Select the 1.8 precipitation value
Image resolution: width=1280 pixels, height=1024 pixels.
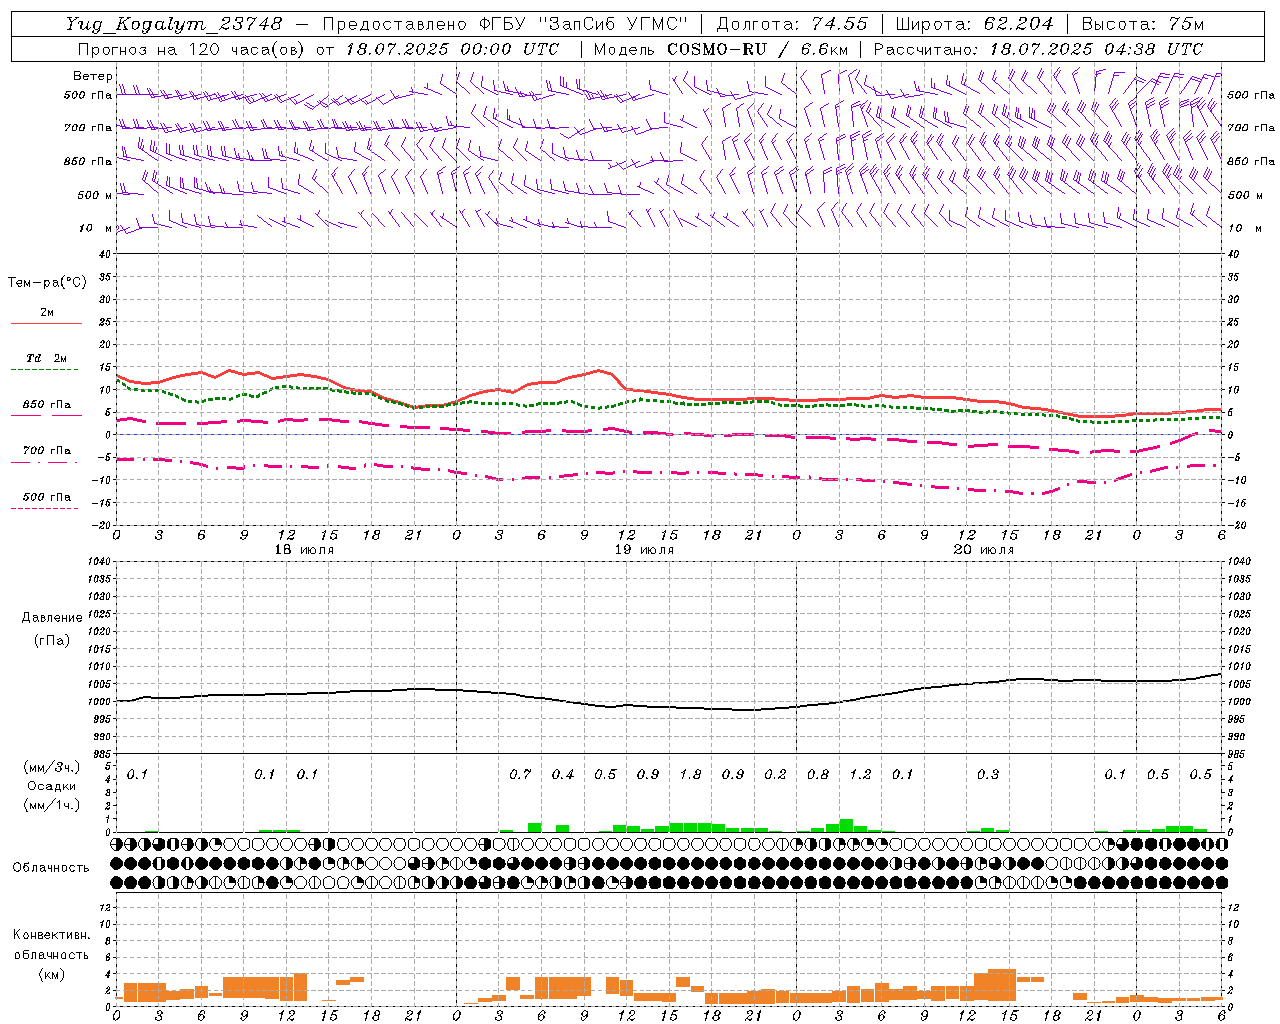[x=690, y=774]
